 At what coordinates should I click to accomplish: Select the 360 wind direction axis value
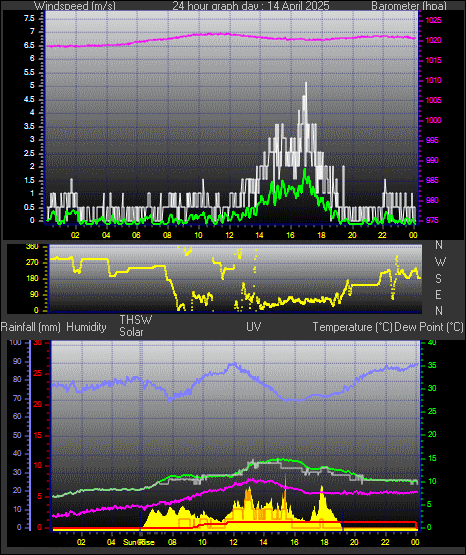coord(32,247)
